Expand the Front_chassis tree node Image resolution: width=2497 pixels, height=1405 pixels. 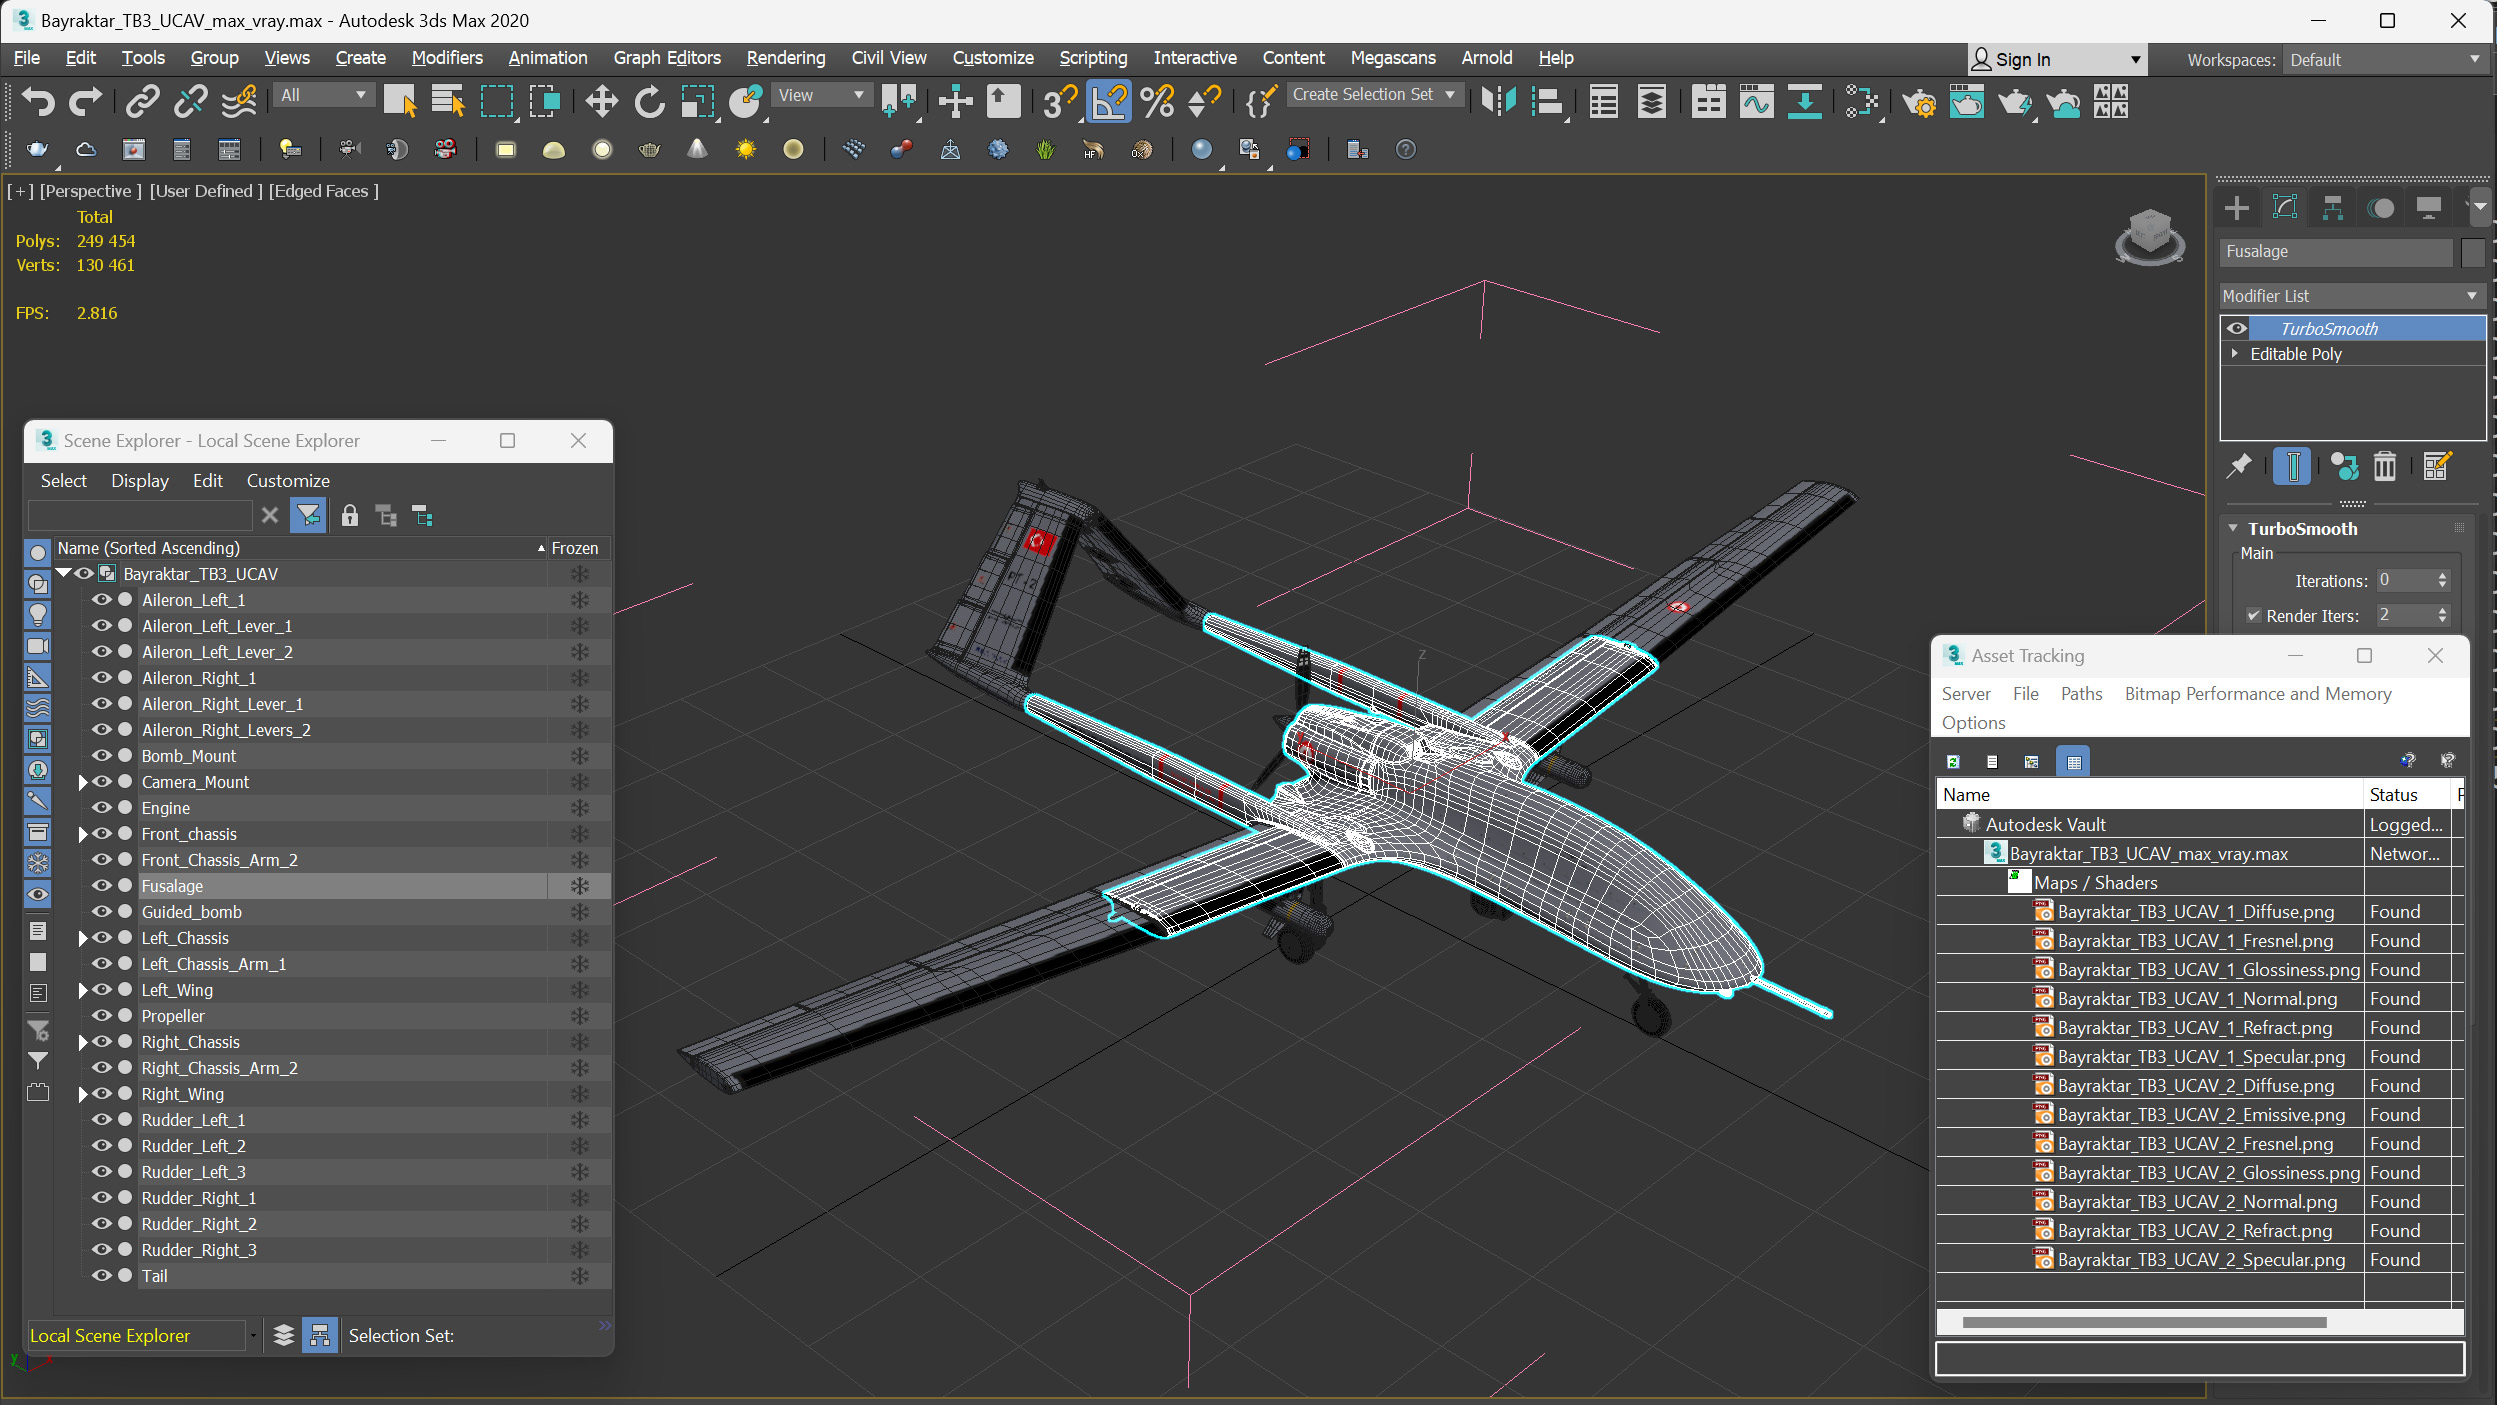click(x=83, y=834)
